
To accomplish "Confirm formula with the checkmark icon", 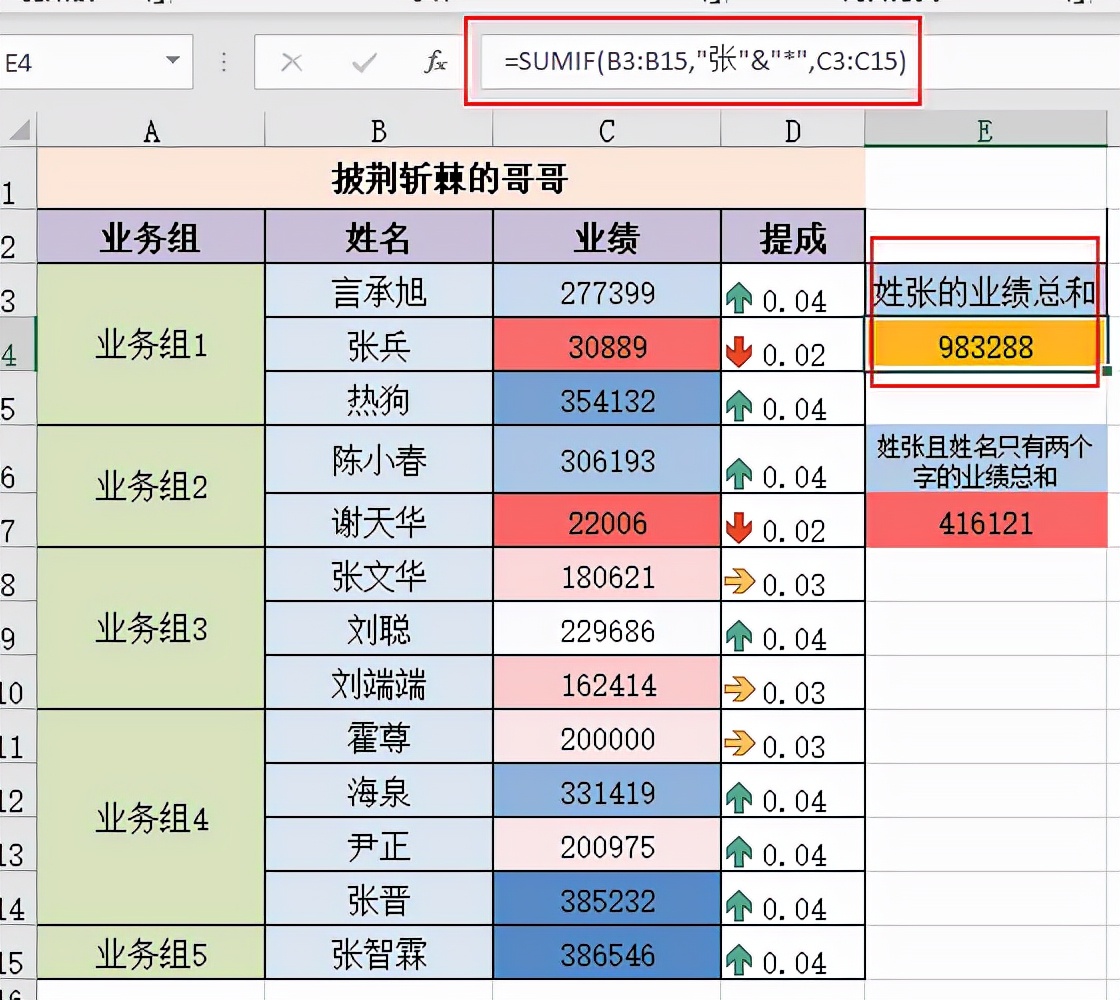I will (364, 62).
